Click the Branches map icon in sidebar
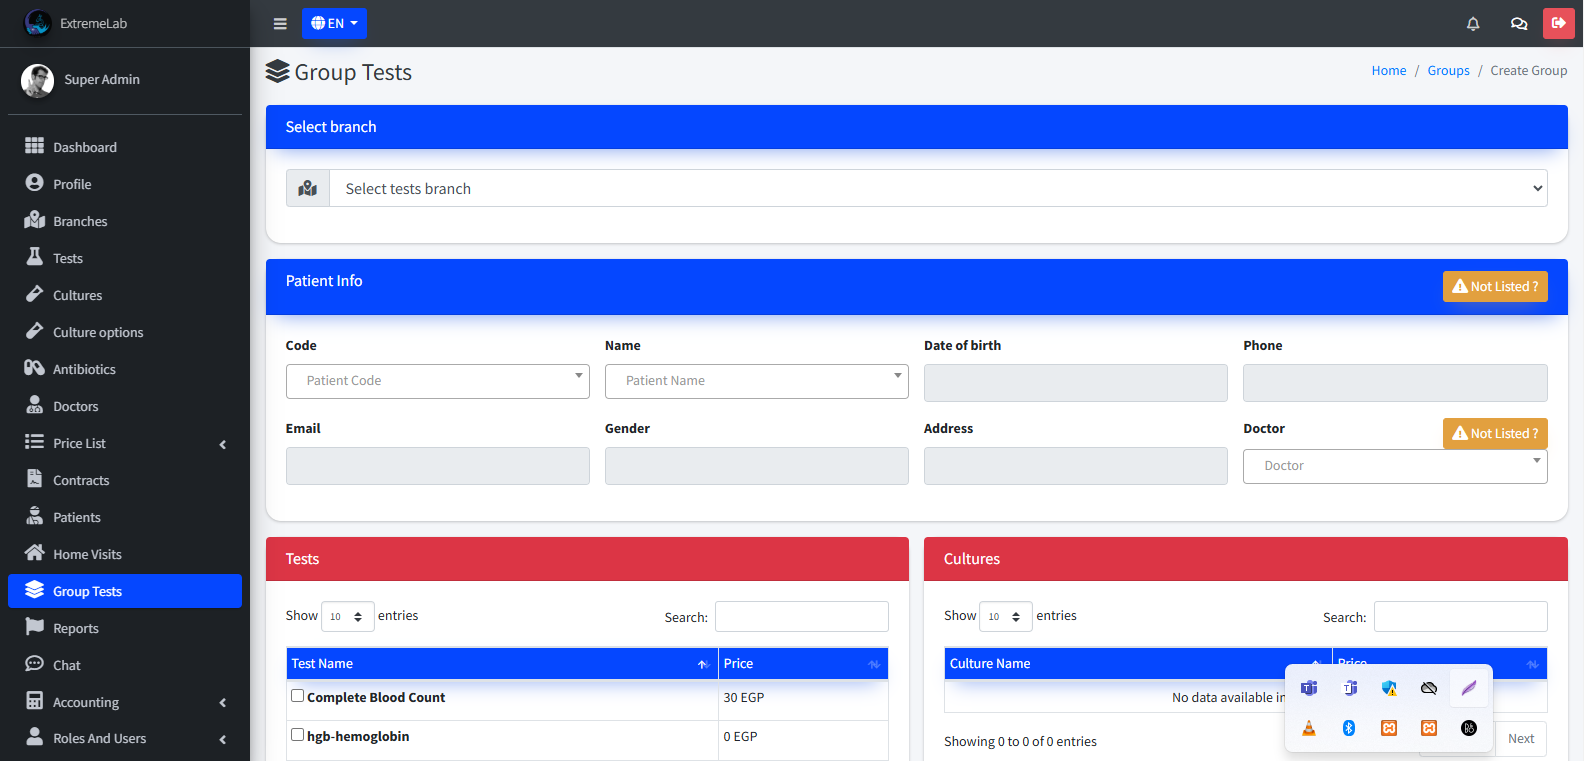 click(35, 221)
